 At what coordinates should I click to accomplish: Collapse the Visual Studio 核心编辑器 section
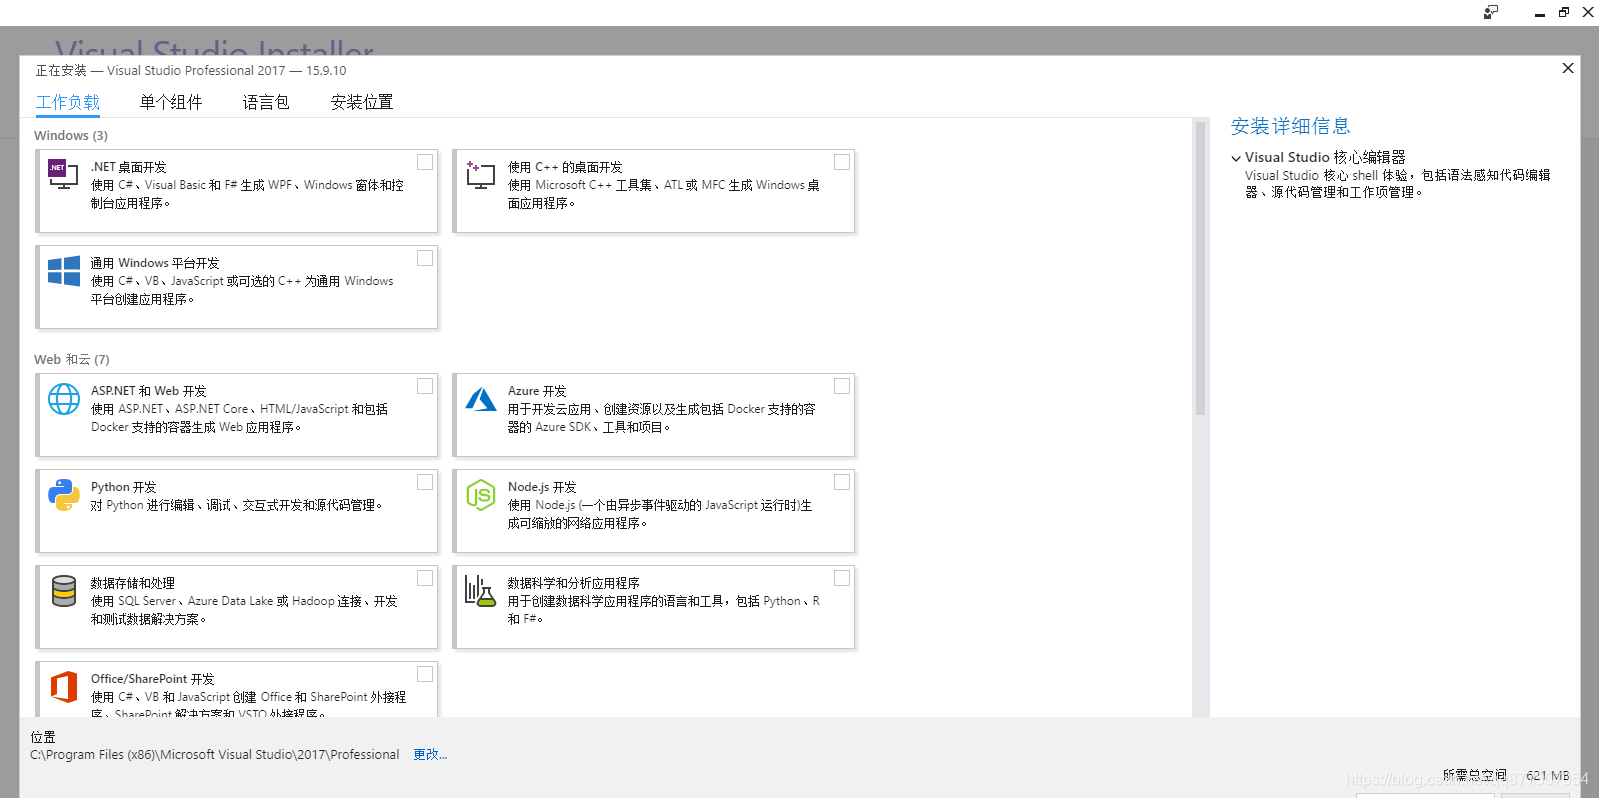coord(1236,158)
